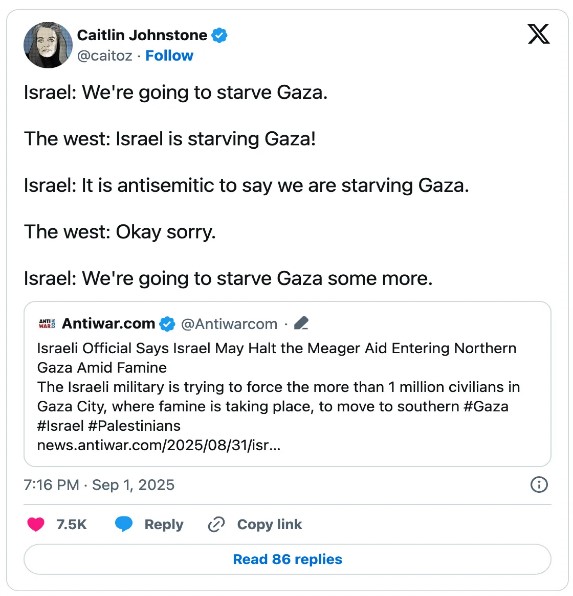Click the Copy link label
Screen dimensions: 573x596
(269, 524)
